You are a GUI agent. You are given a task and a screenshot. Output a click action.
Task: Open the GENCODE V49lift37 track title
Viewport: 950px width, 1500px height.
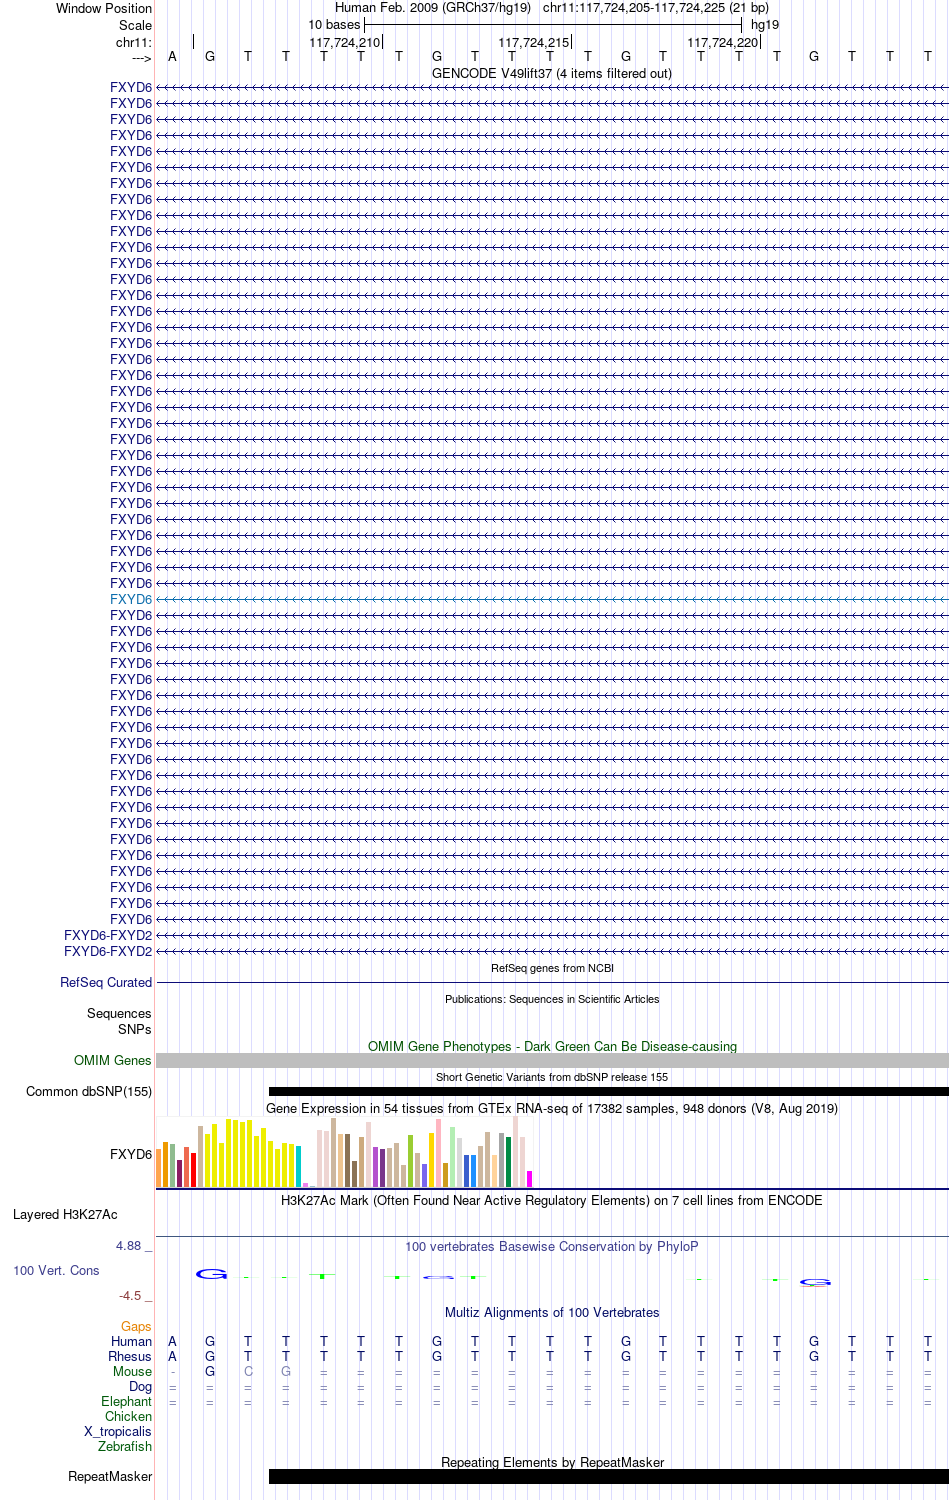552,73
